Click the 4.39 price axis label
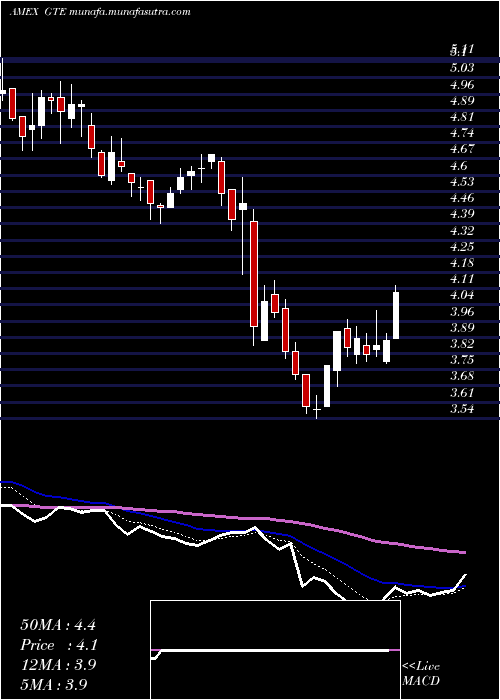The height and width of the screenshot is (700, 500). pos(462,213)
